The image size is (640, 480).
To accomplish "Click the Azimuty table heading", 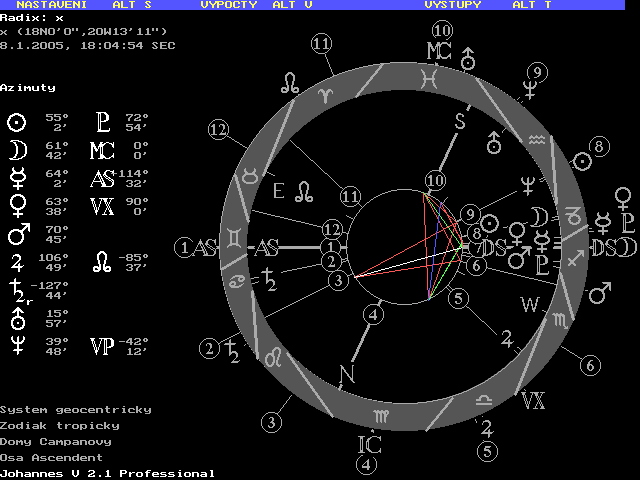I will (x=28, y=88).
